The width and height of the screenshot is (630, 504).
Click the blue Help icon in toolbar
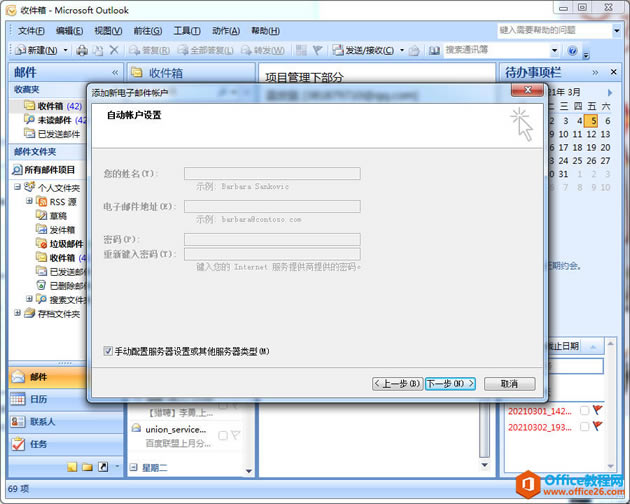tap(573, 50)
